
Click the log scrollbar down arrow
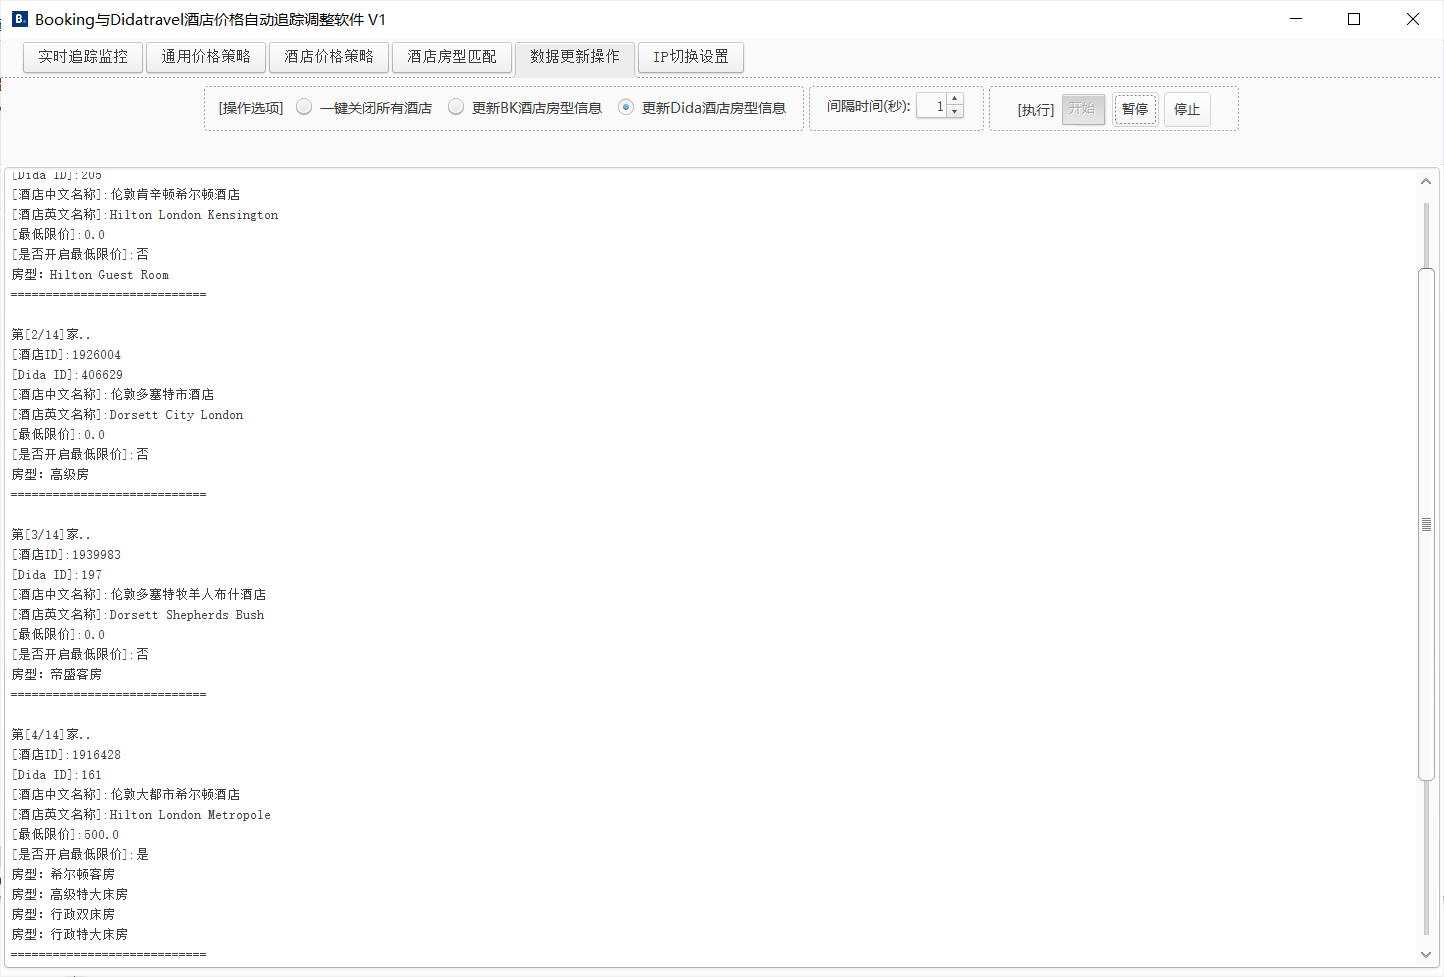[1426, 955]
